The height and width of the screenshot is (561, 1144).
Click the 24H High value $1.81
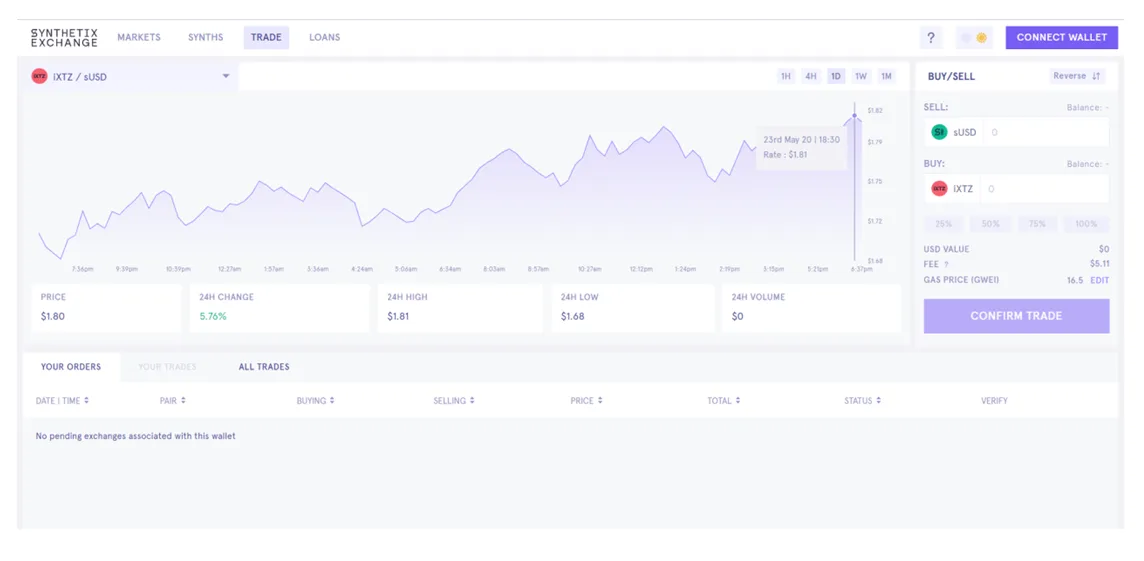pyautogui.click(x=399, y=317)
